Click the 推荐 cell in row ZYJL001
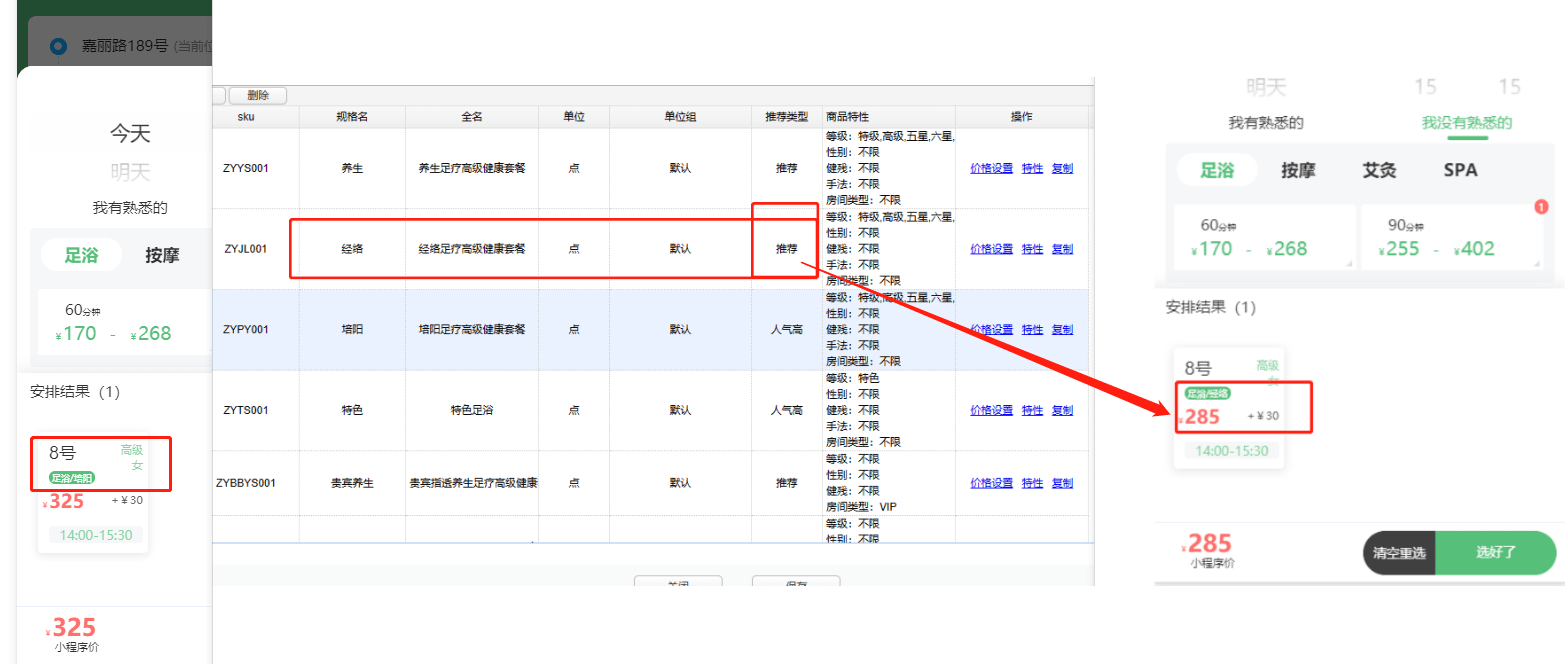Viewport: 1567px width, 664px height. click(786, 249)
